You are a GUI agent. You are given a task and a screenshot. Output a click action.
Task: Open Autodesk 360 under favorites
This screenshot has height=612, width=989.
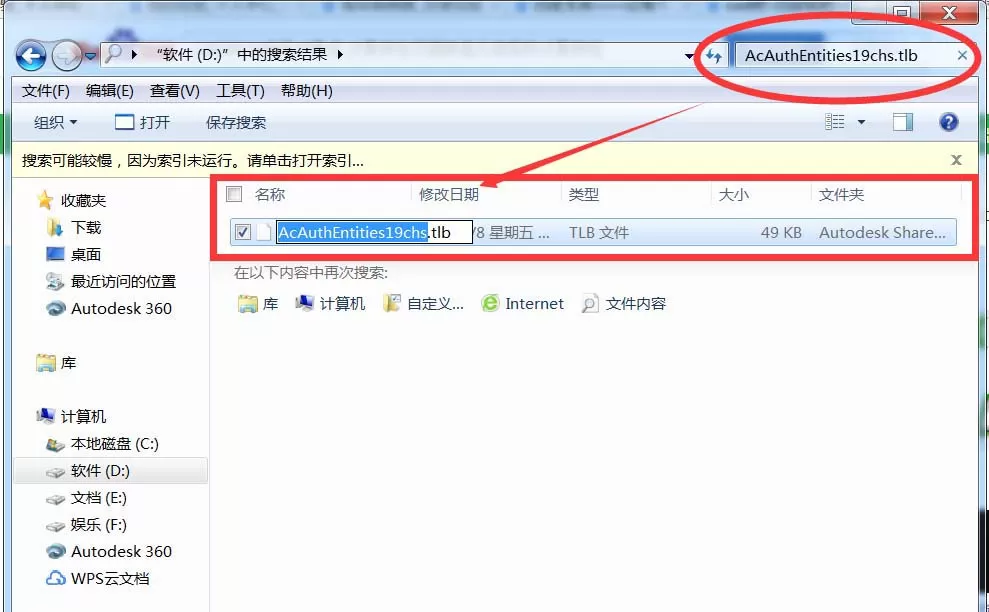121,309
